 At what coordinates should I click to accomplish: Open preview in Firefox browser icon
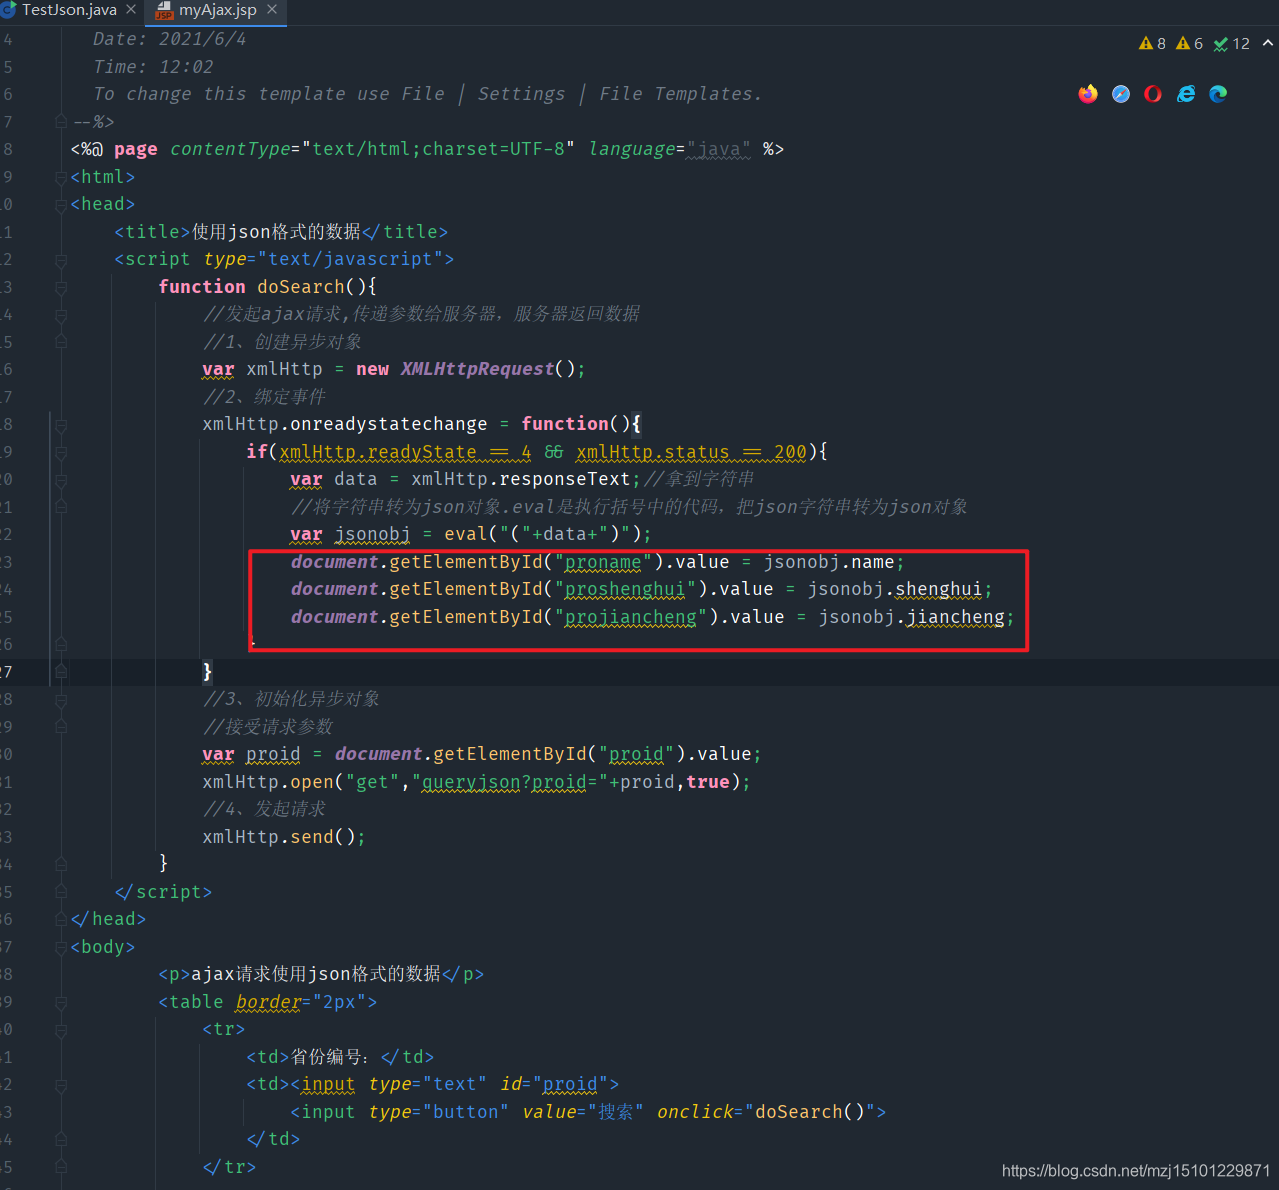[1088, 94]
